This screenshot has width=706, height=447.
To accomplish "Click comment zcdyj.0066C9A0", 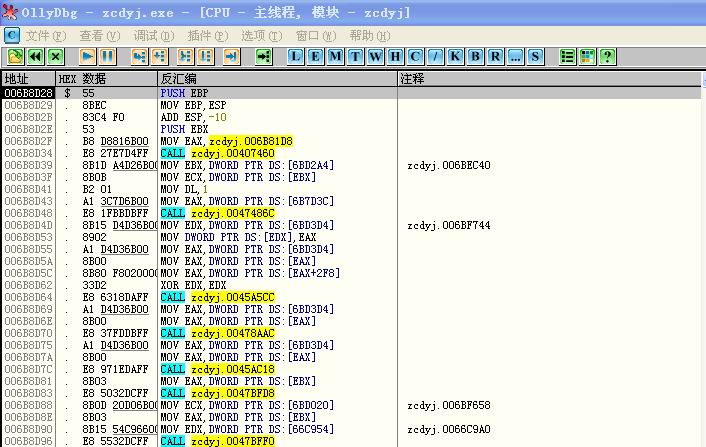I will (x=448, y=429).
